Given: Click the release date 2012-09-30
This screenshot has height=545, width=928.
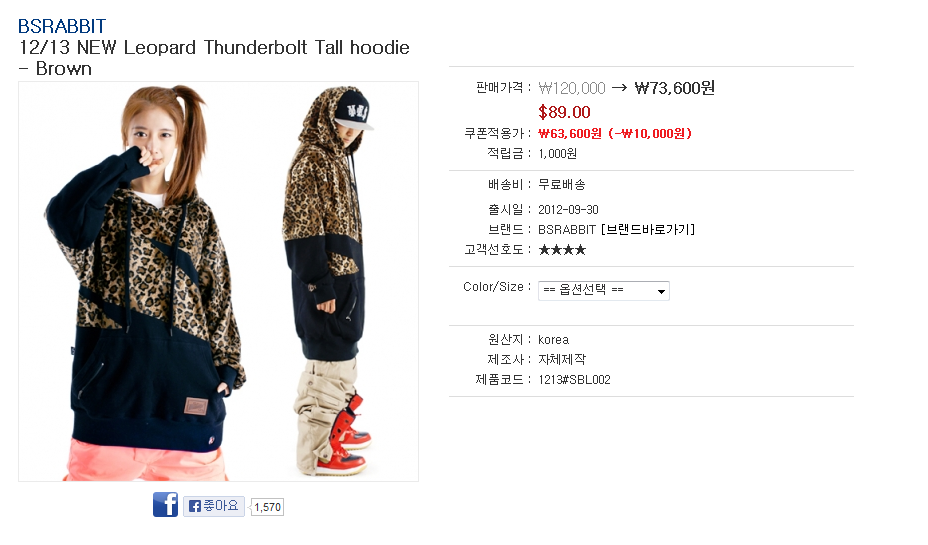Looking at the screenshot, I should 568,209.
